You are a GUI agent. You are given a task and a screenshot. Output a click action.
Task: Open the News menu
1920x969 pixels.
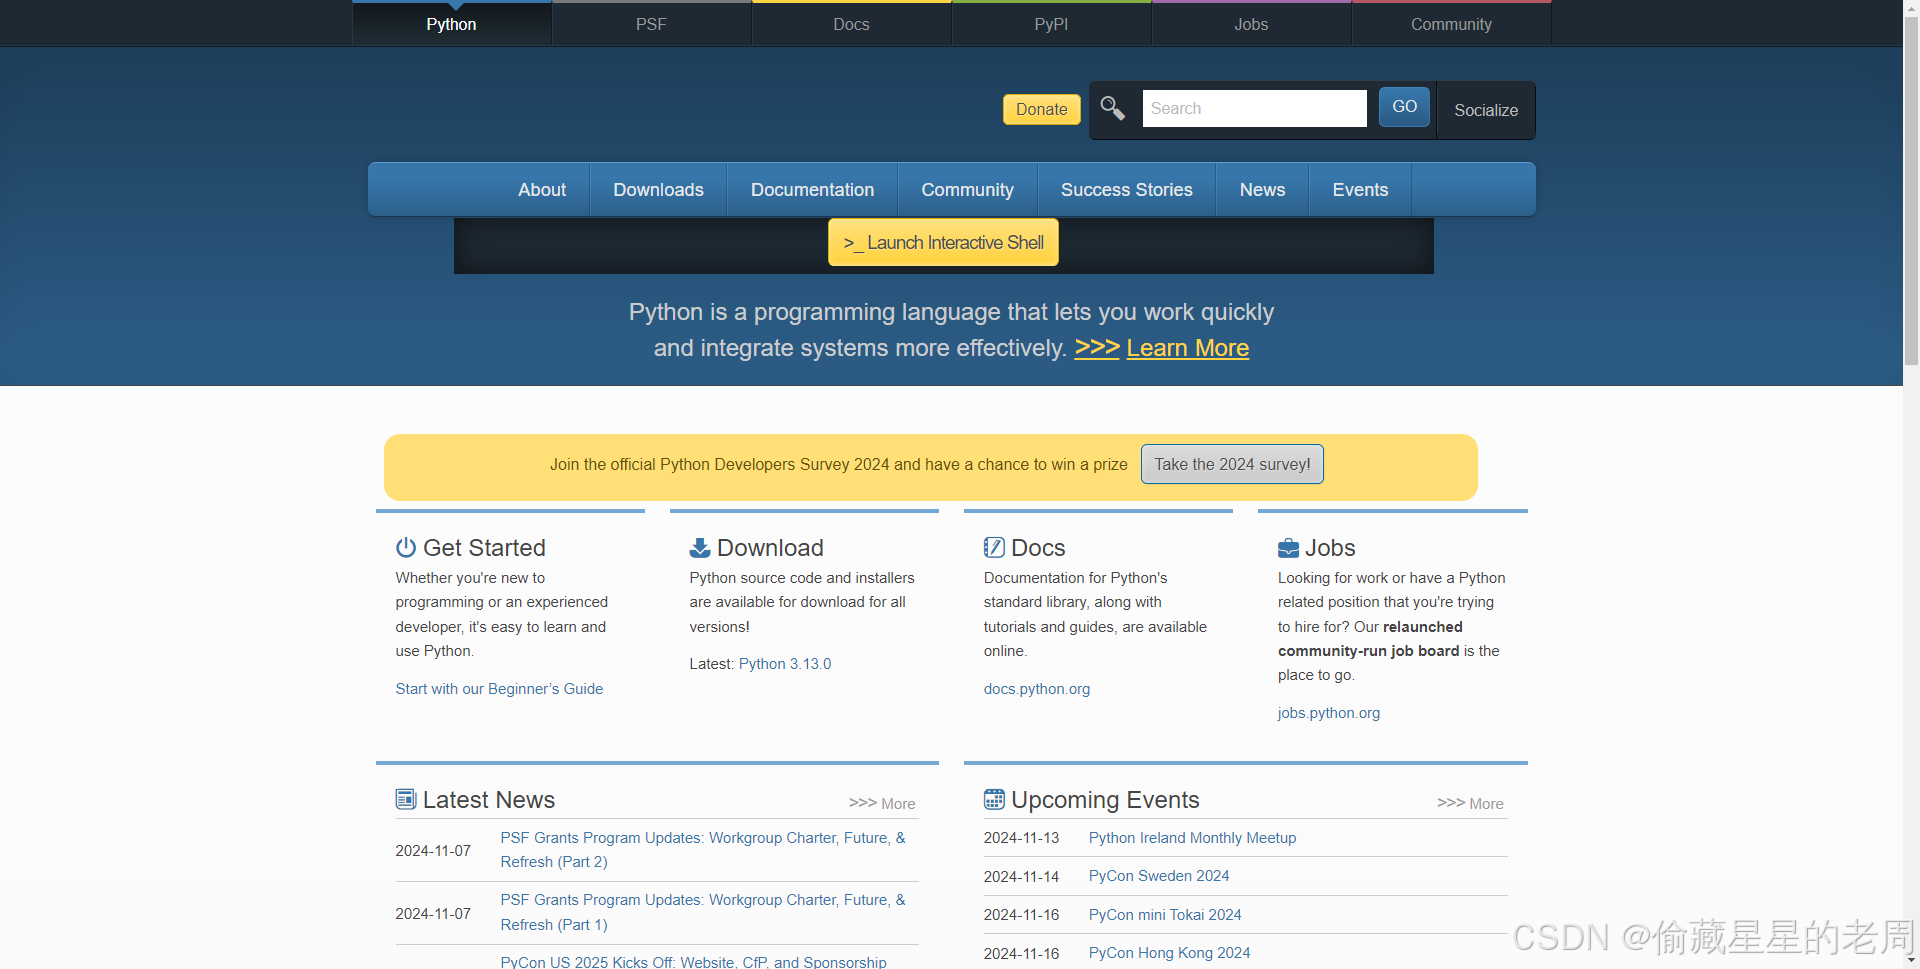click(1262, 189)
